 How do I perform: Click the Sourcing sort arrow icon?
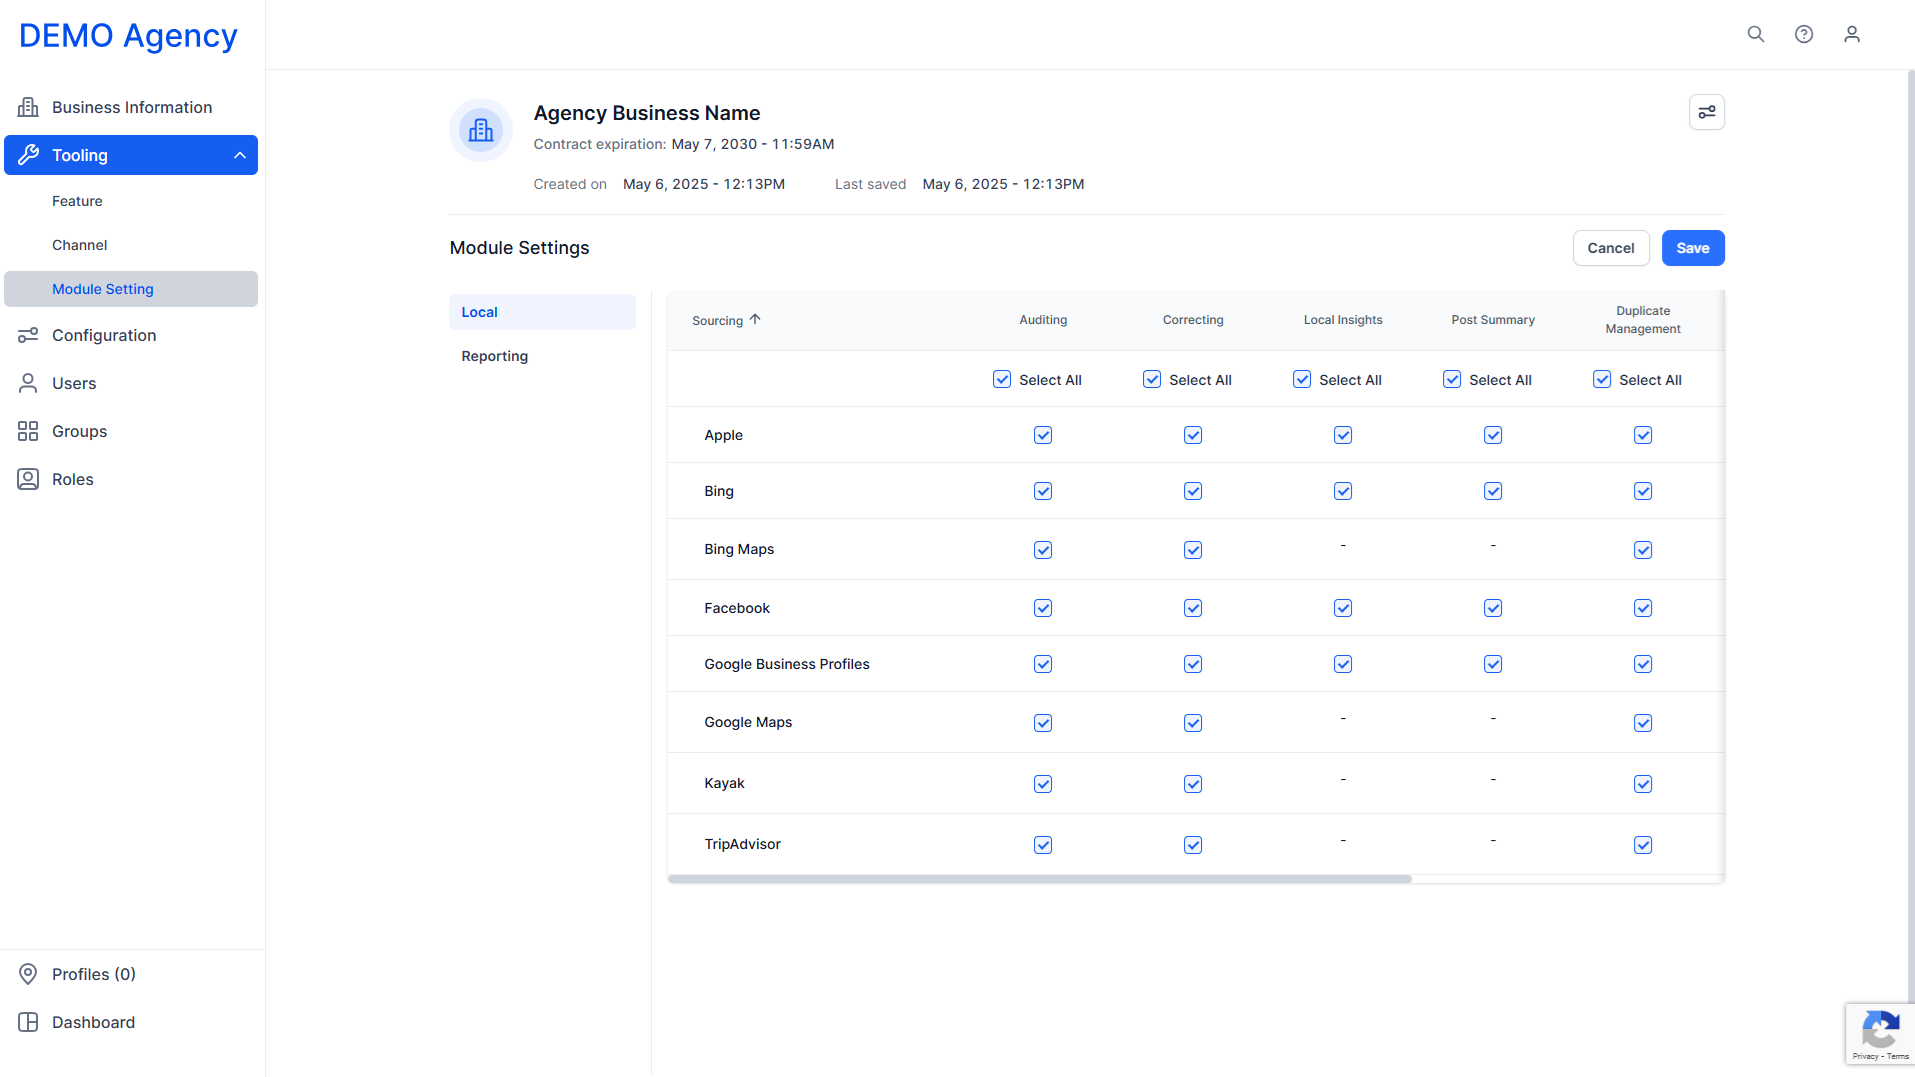pos(755,320)
